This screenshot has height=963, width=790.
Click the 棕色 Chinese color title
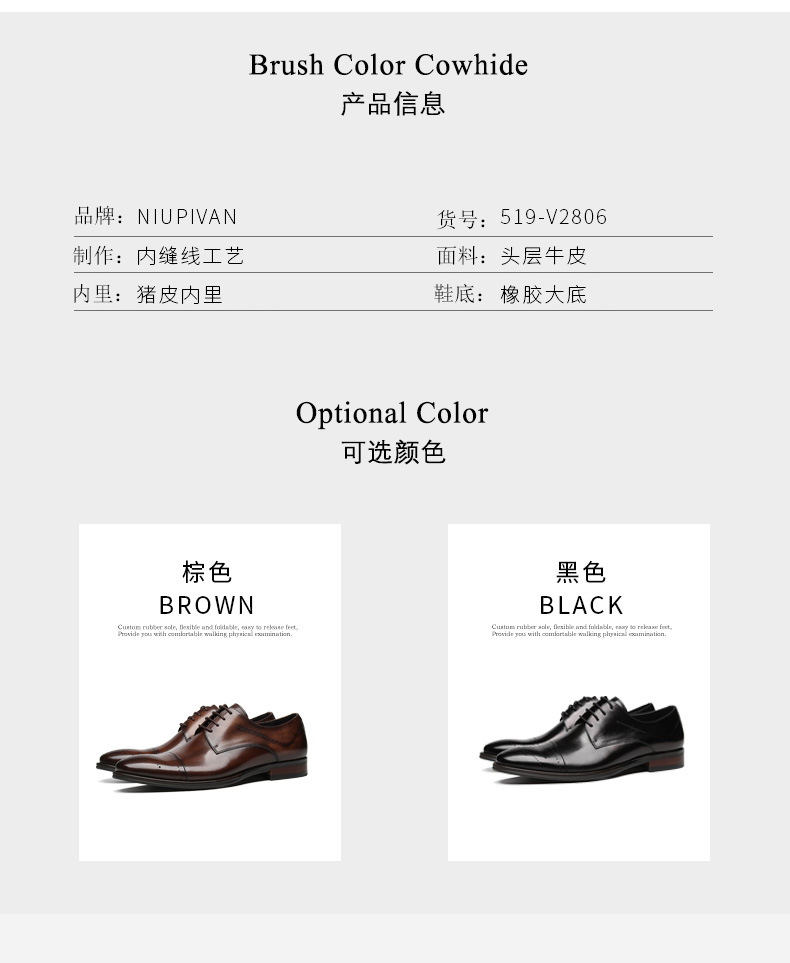pos(207,572)
